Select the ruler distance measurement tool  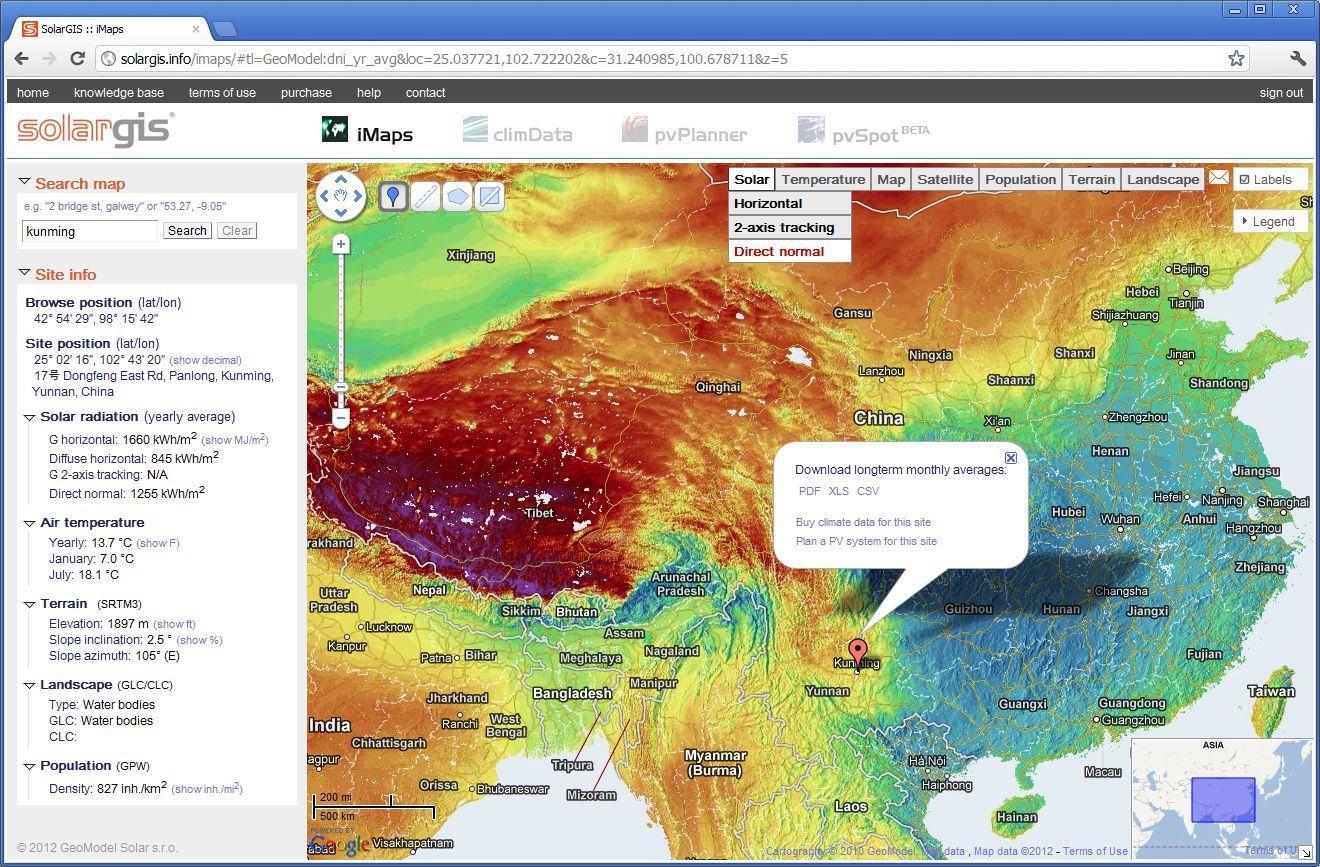pos(425,197)
